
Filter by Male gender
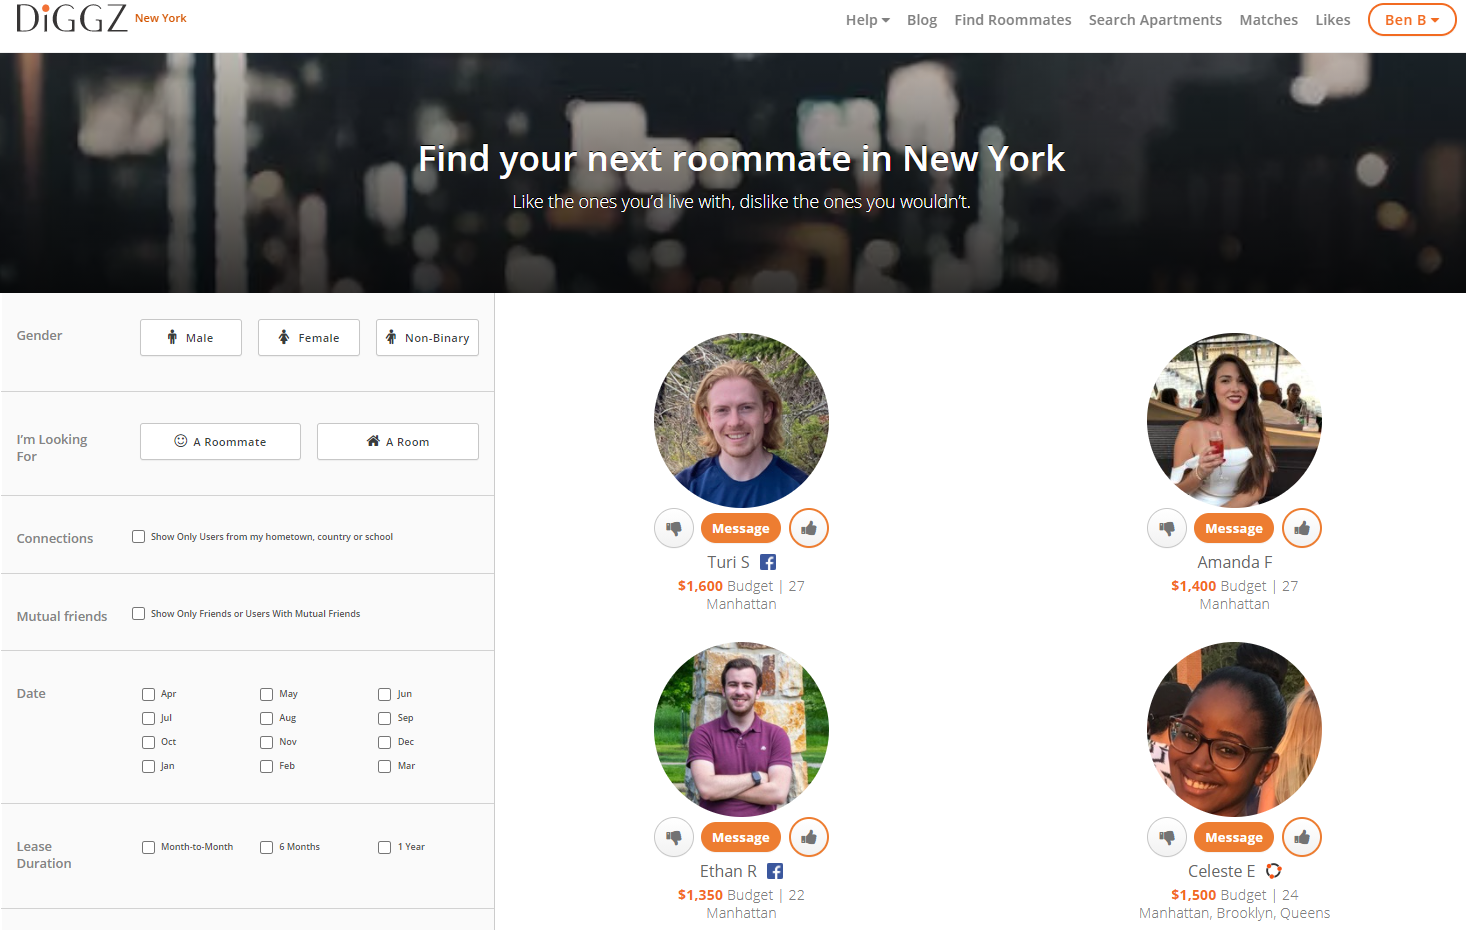pos(191,338)
